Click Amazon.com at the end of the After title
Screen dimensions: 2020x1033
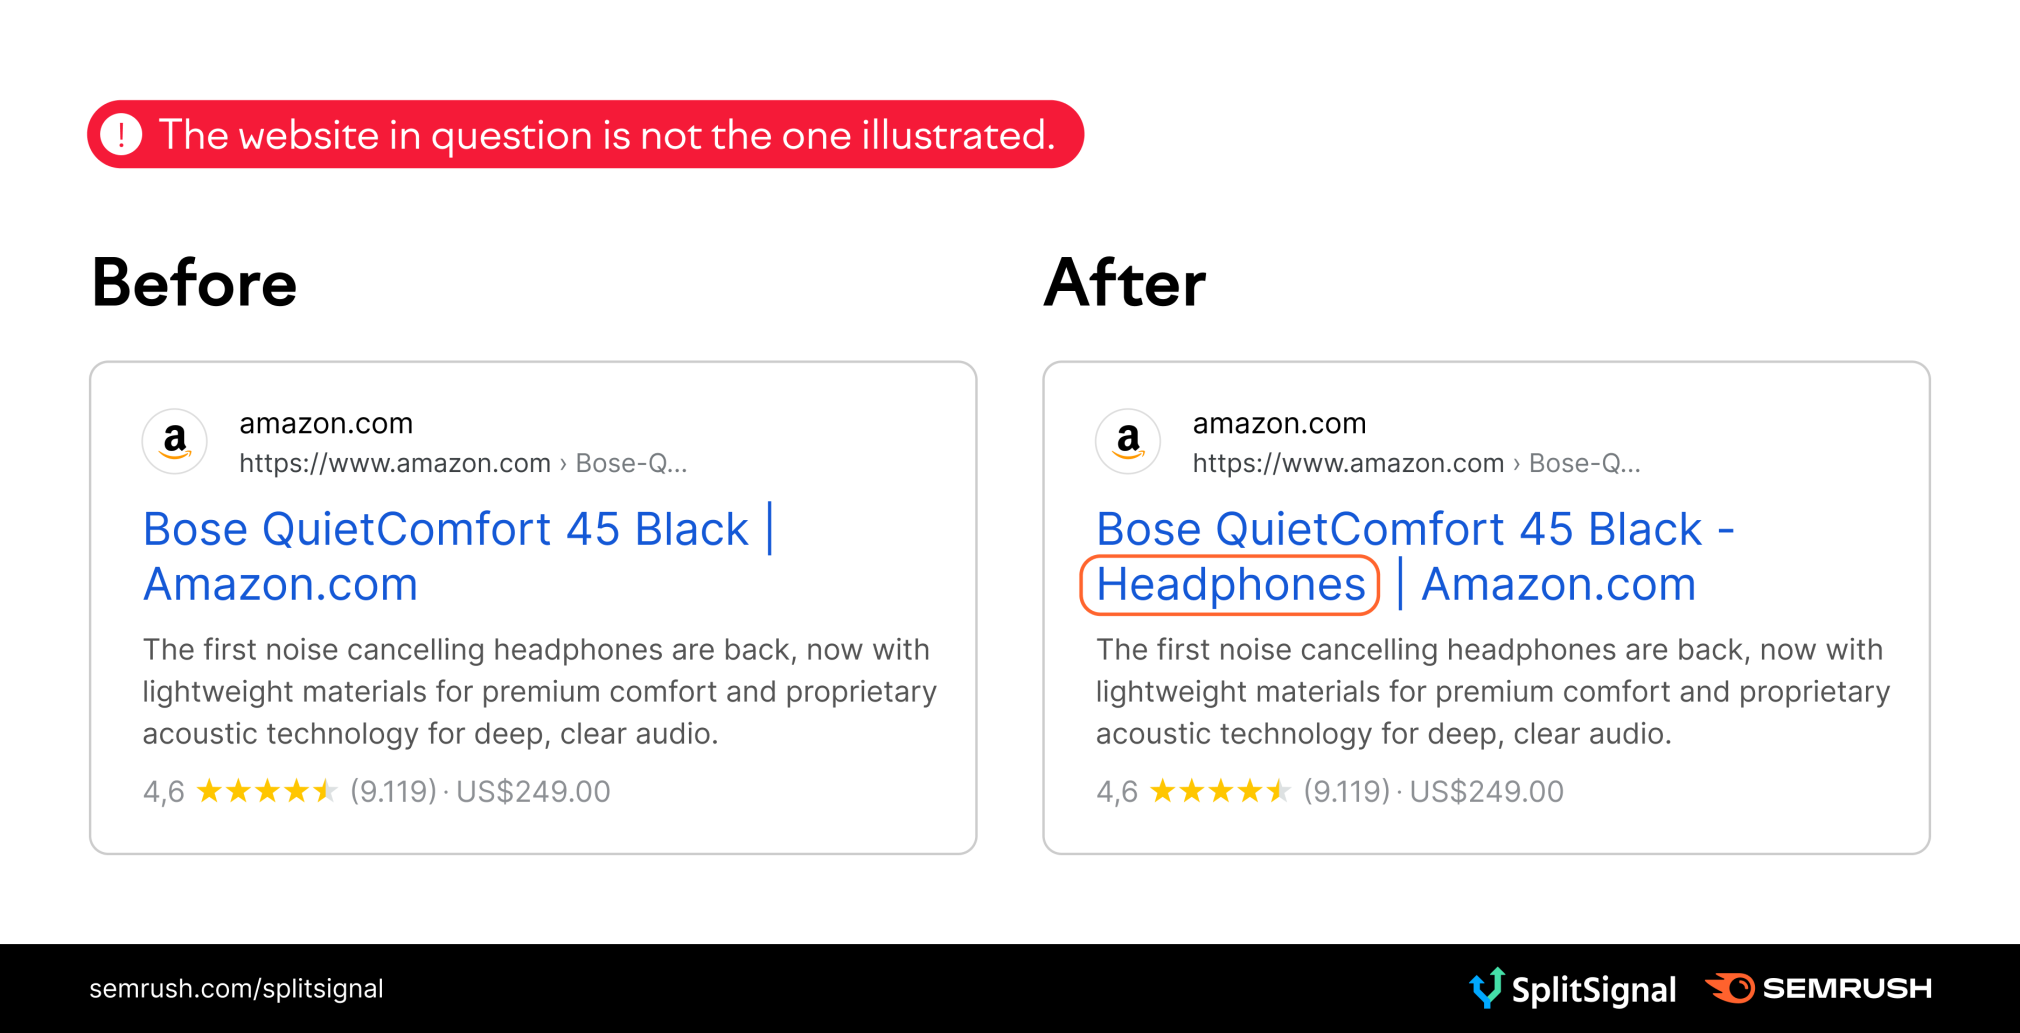click(x=1558, y=585)
